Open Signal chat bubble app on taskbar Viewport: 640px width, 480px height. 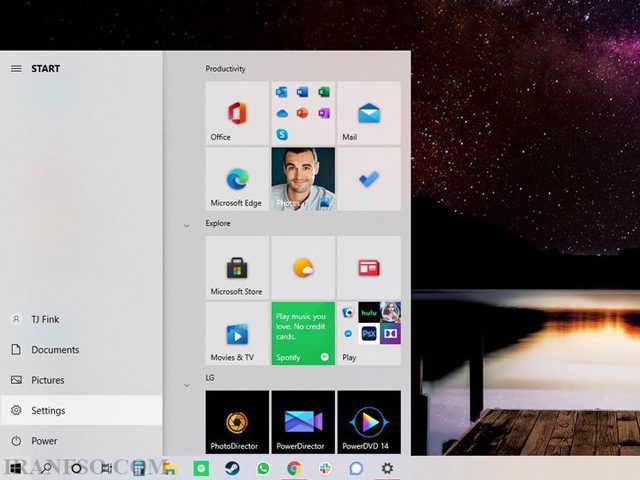(356, 468)
